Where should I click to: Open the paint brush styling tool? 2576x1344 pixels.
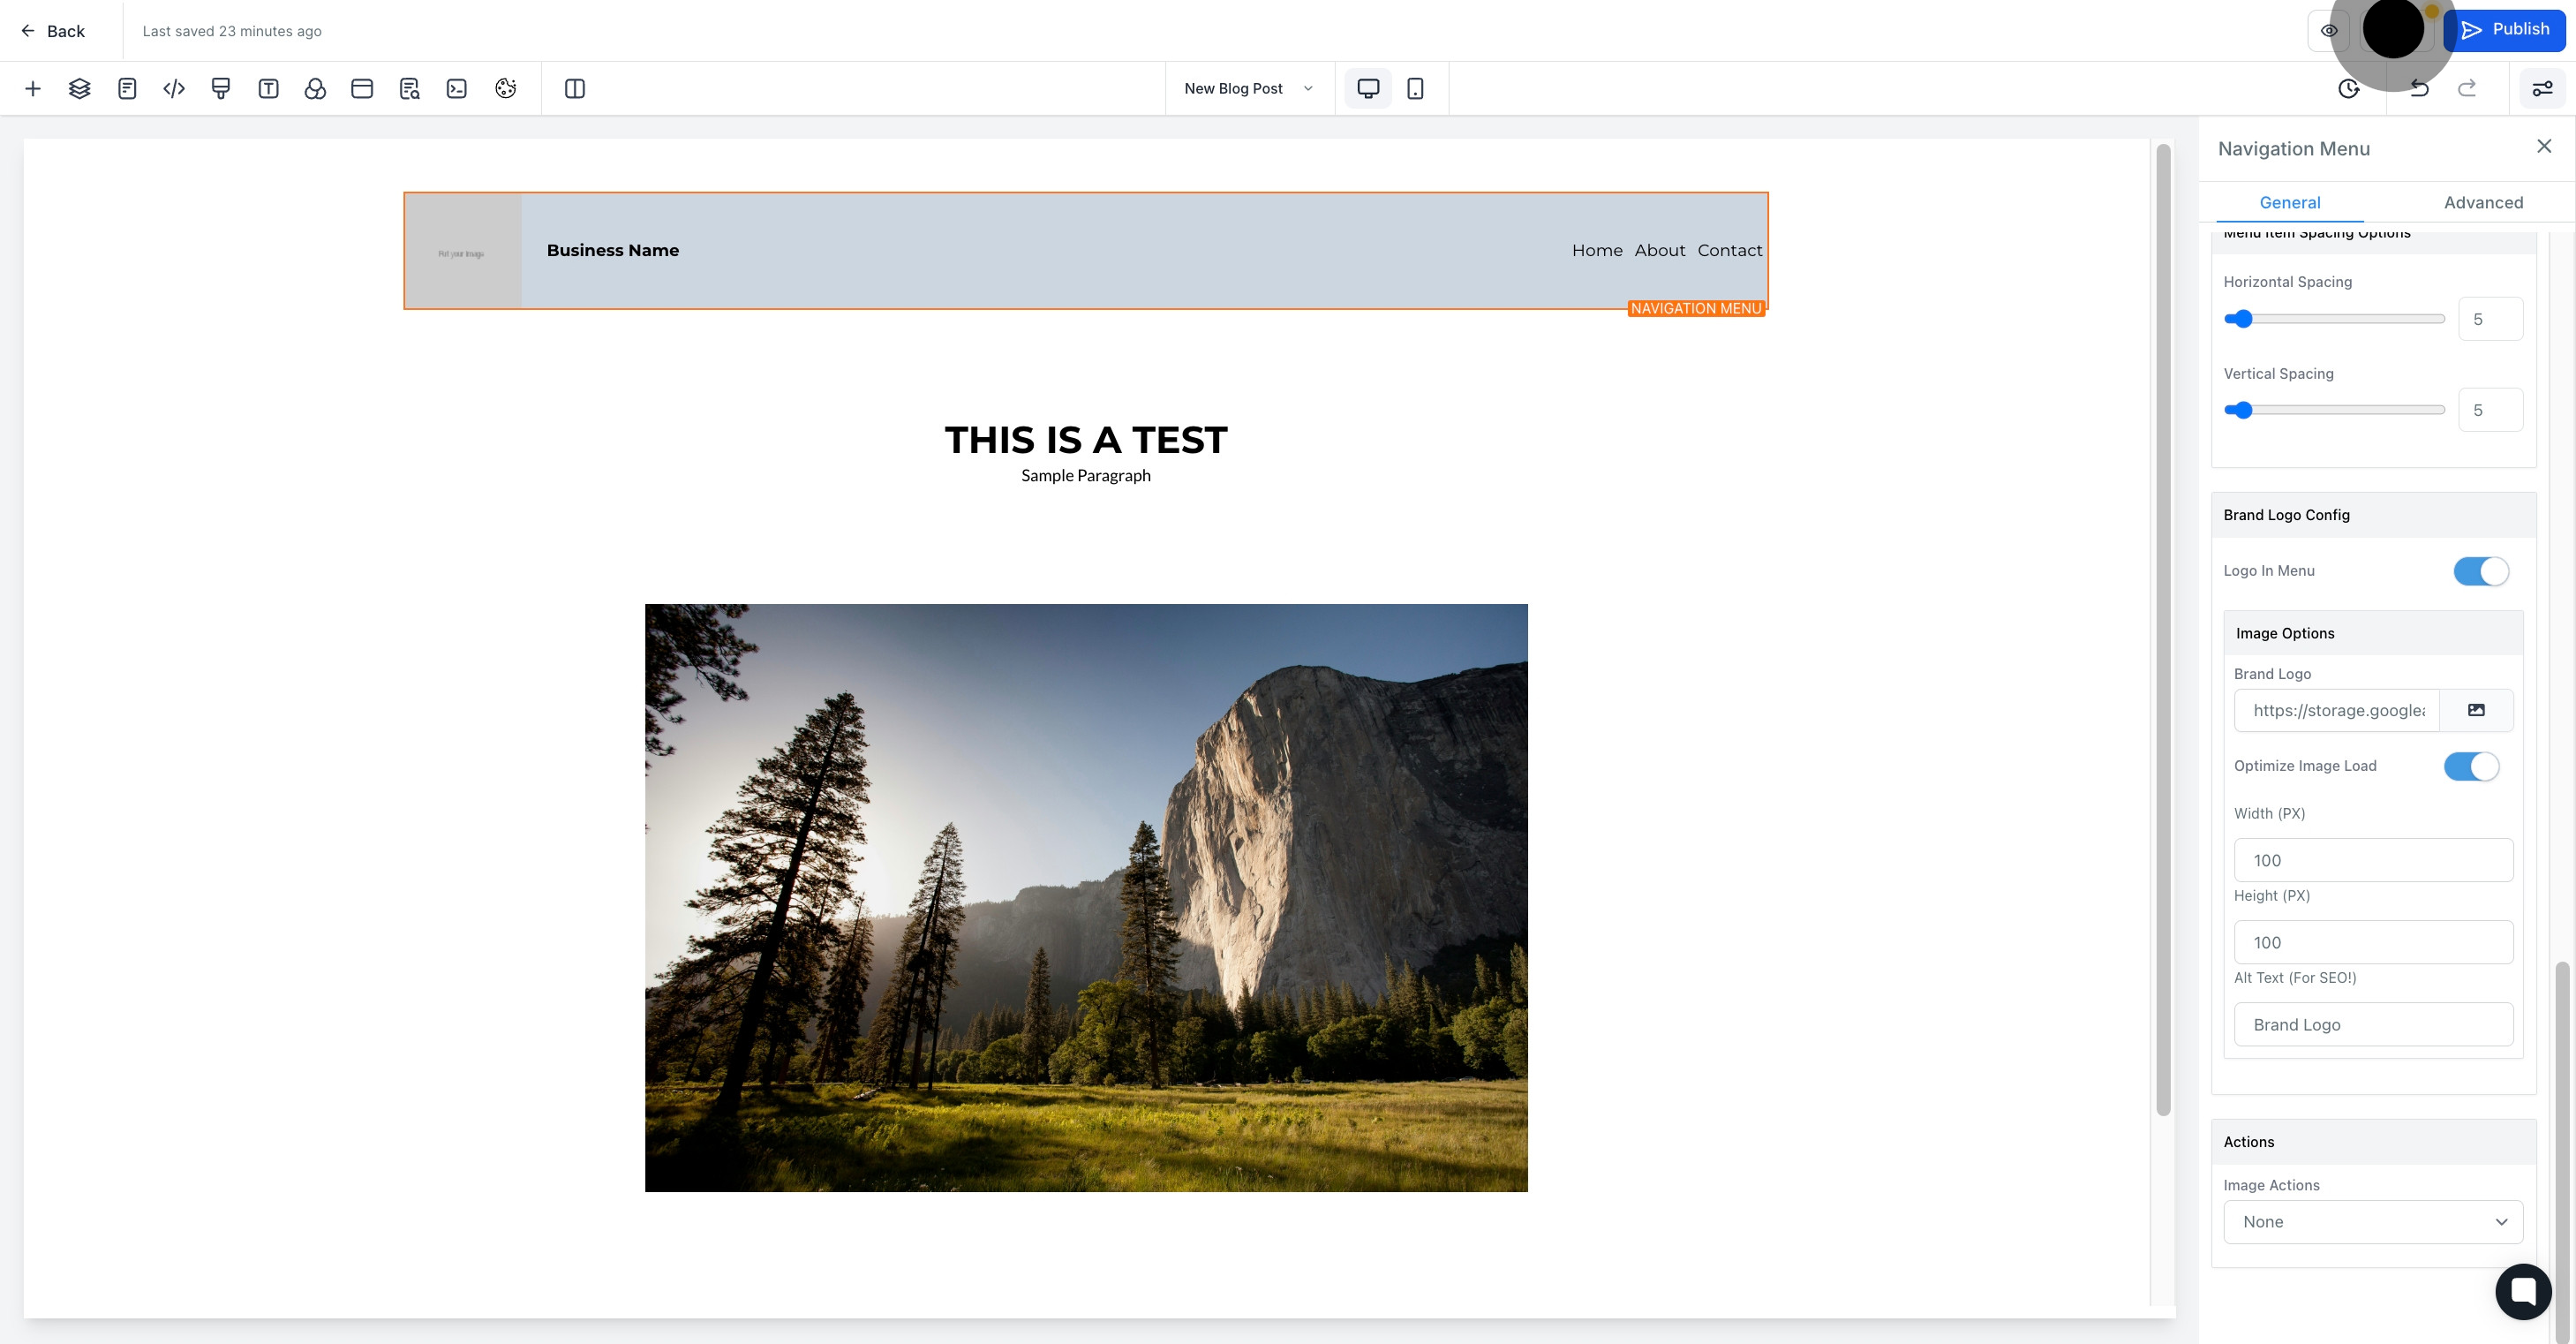[221, 89]
